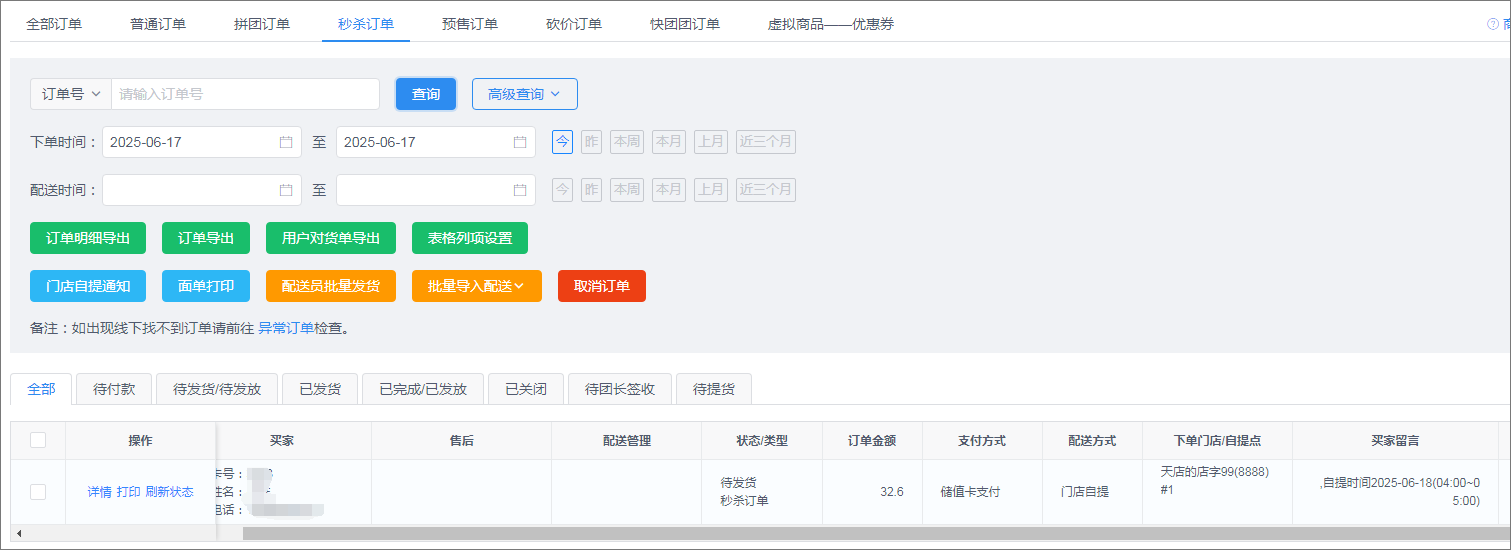The width and height of the screenshot is (1511, 550).
Task: Expand the 高级查询 dropdown
Action: pyautogui.click(x=525, y=94)
